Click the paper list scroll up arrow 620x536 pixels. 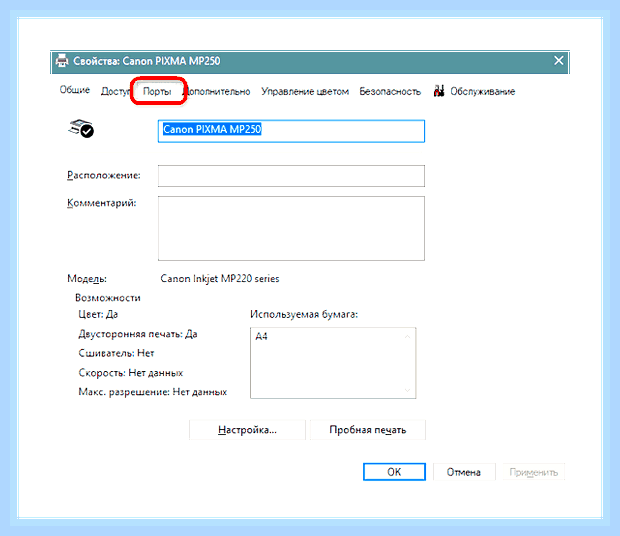tap(407, 336)
